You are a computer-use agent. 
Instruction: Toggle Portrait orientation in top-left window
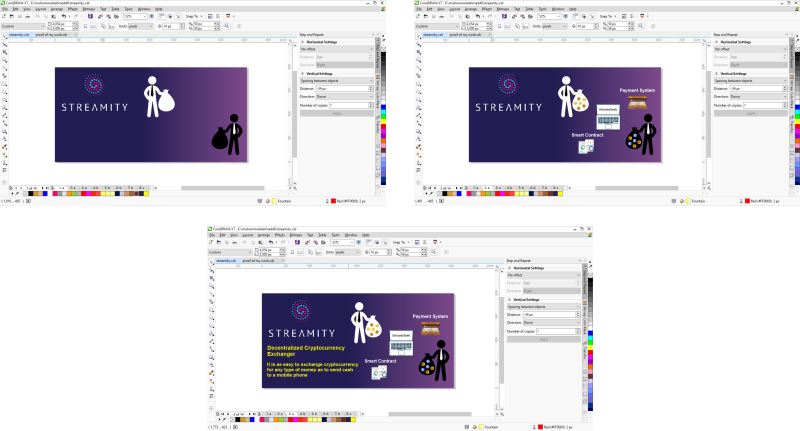85,26
